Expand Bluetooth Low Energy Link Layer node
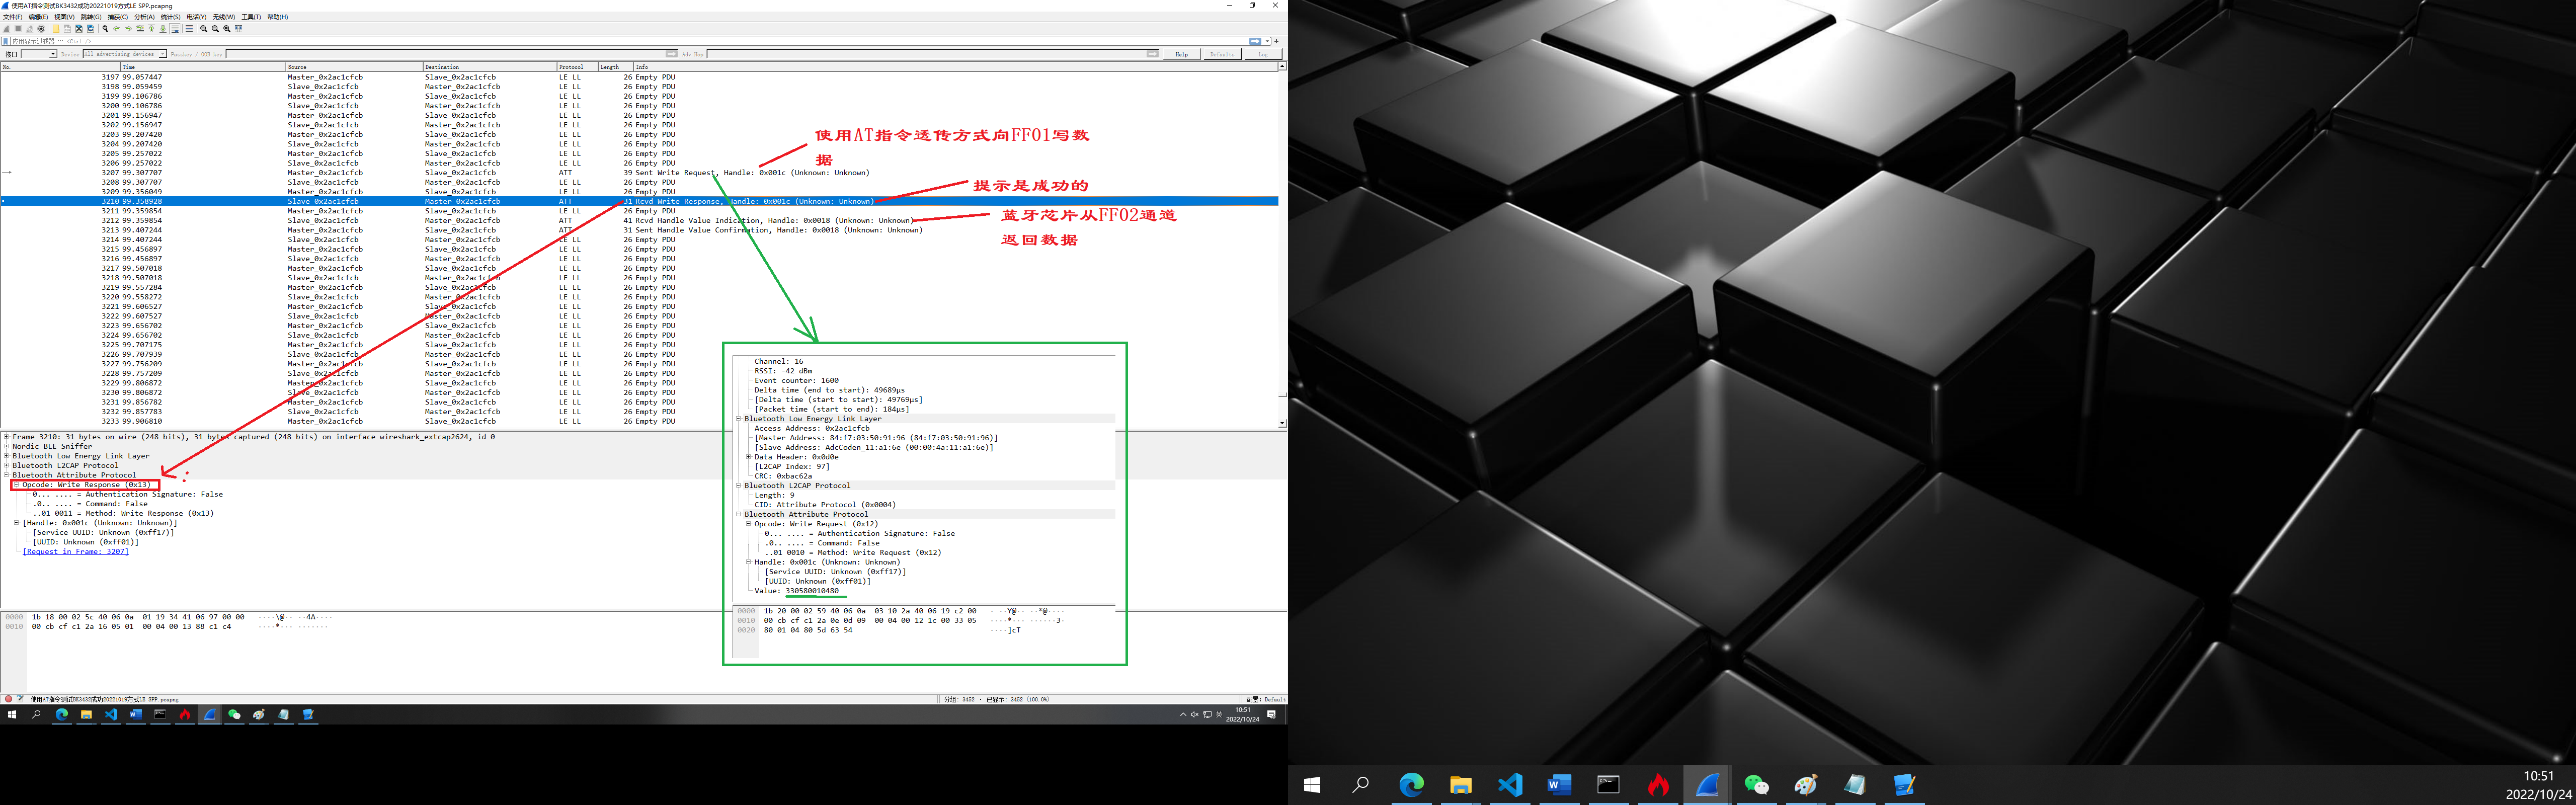2576x805 pixels. (6, 456)
